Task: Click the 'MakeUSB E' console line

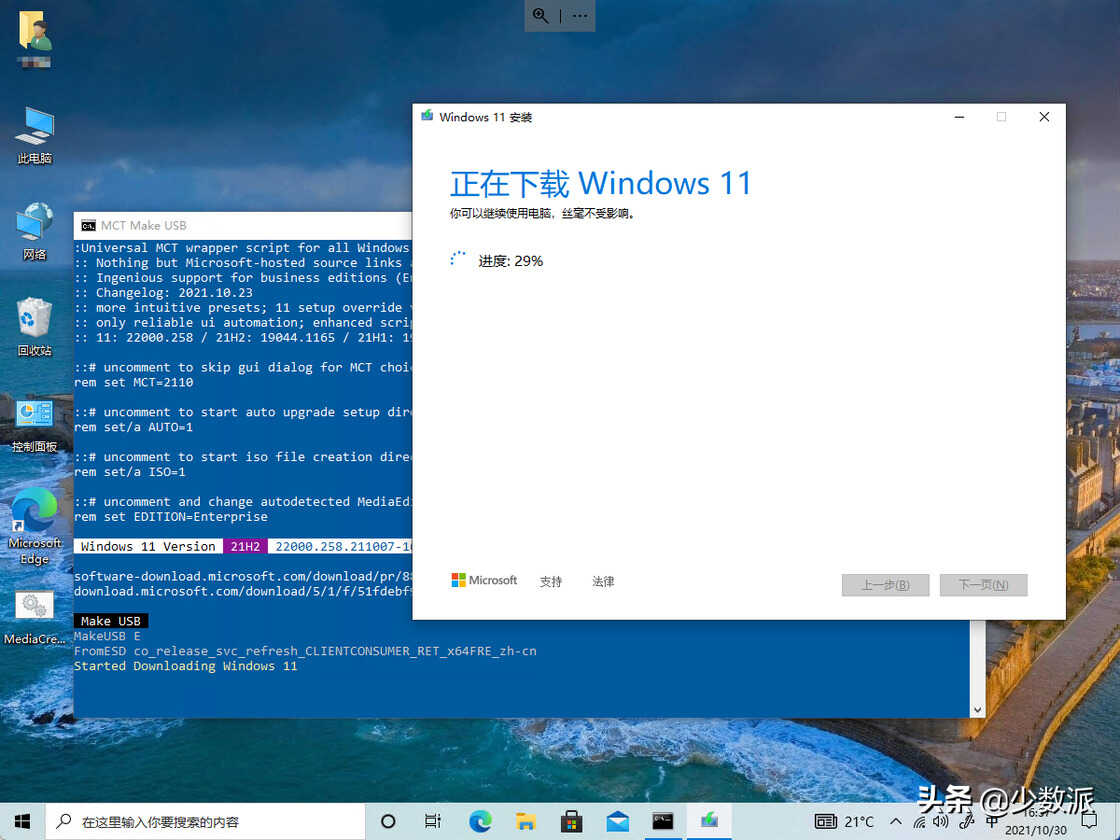Action: [x=107, y=636]
